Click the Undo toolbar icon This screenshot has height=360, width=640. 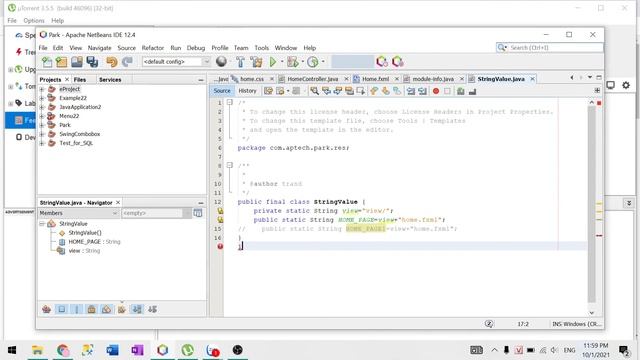tap(111, 62)
